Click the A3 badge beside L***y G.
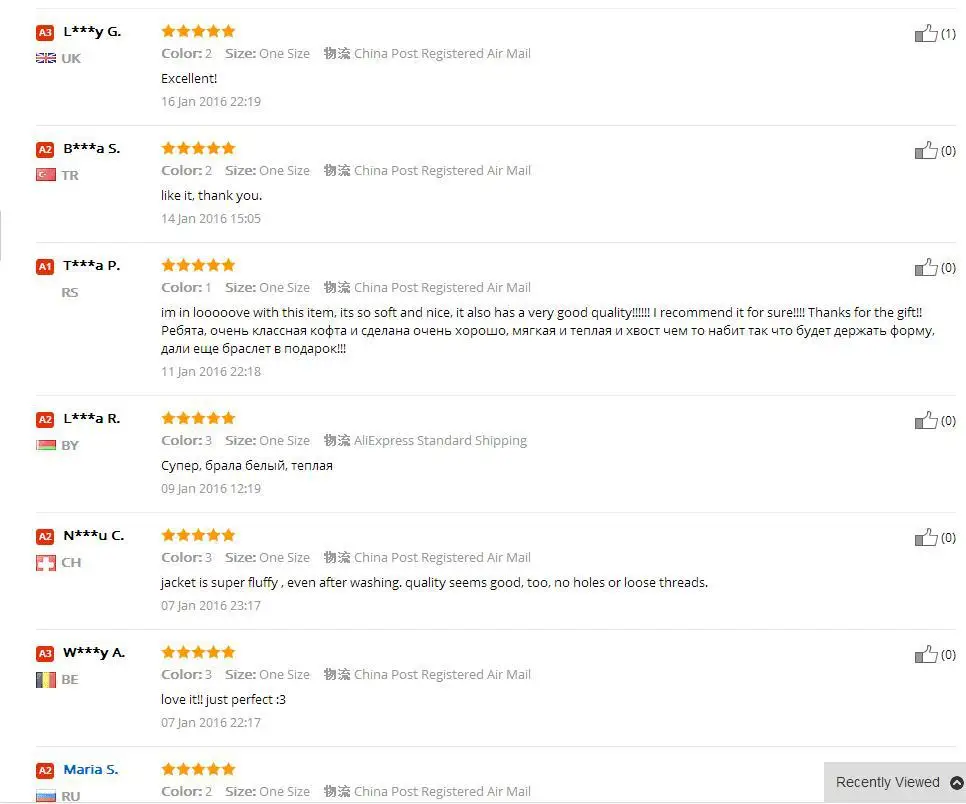 pyautogui.click(x=45, y=32)
